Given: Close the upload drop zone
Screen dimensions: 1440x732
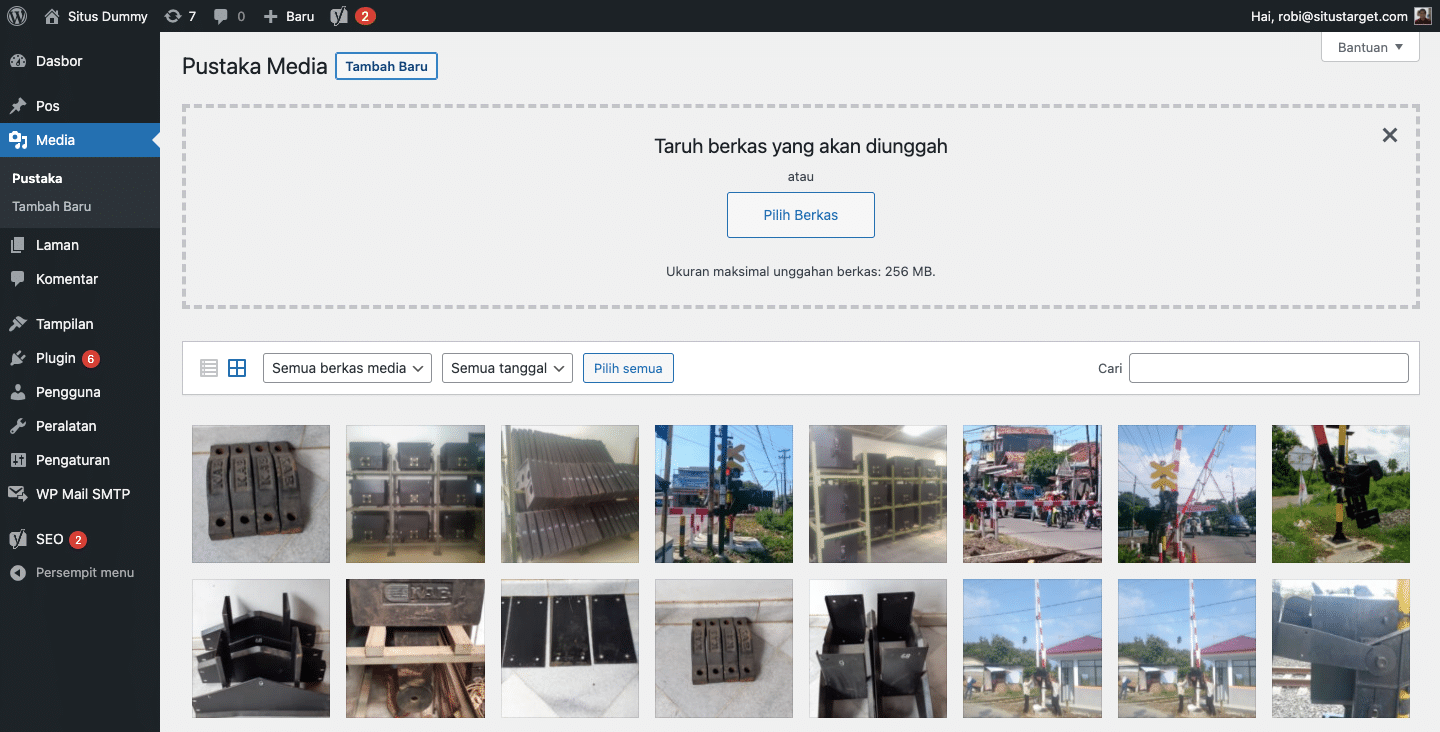Looking at the screenshot, I should point(1389,135).
